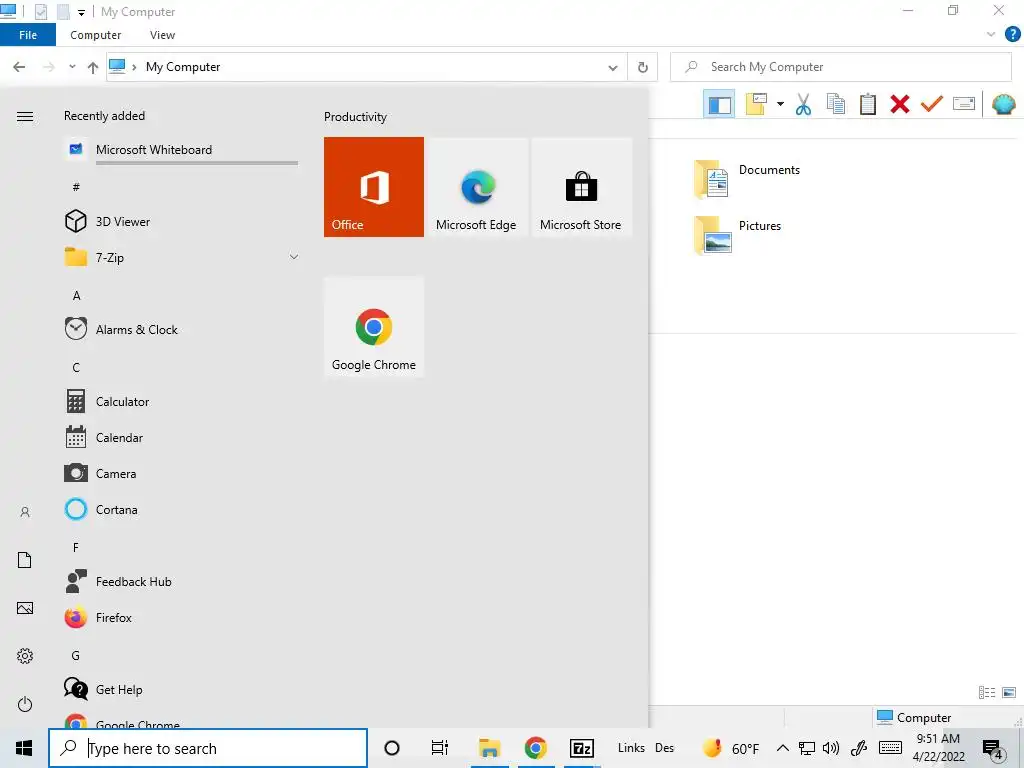Open touch keyboard tray icon

[890, 748]
